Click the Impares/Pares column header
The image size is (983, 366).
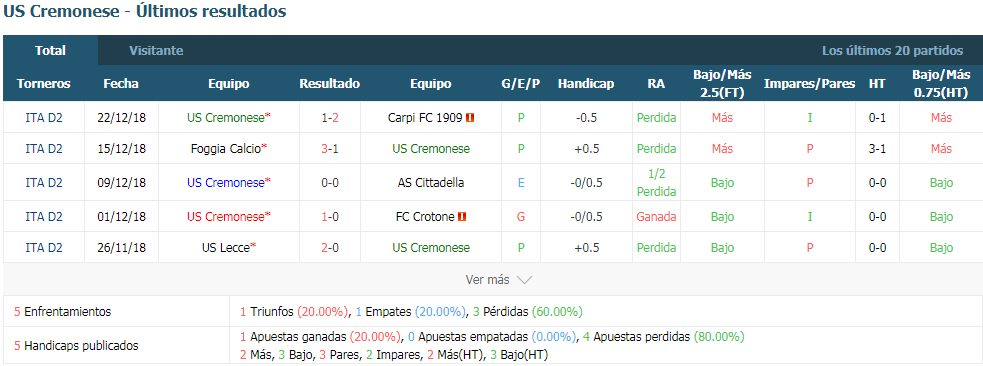[809, 83]
